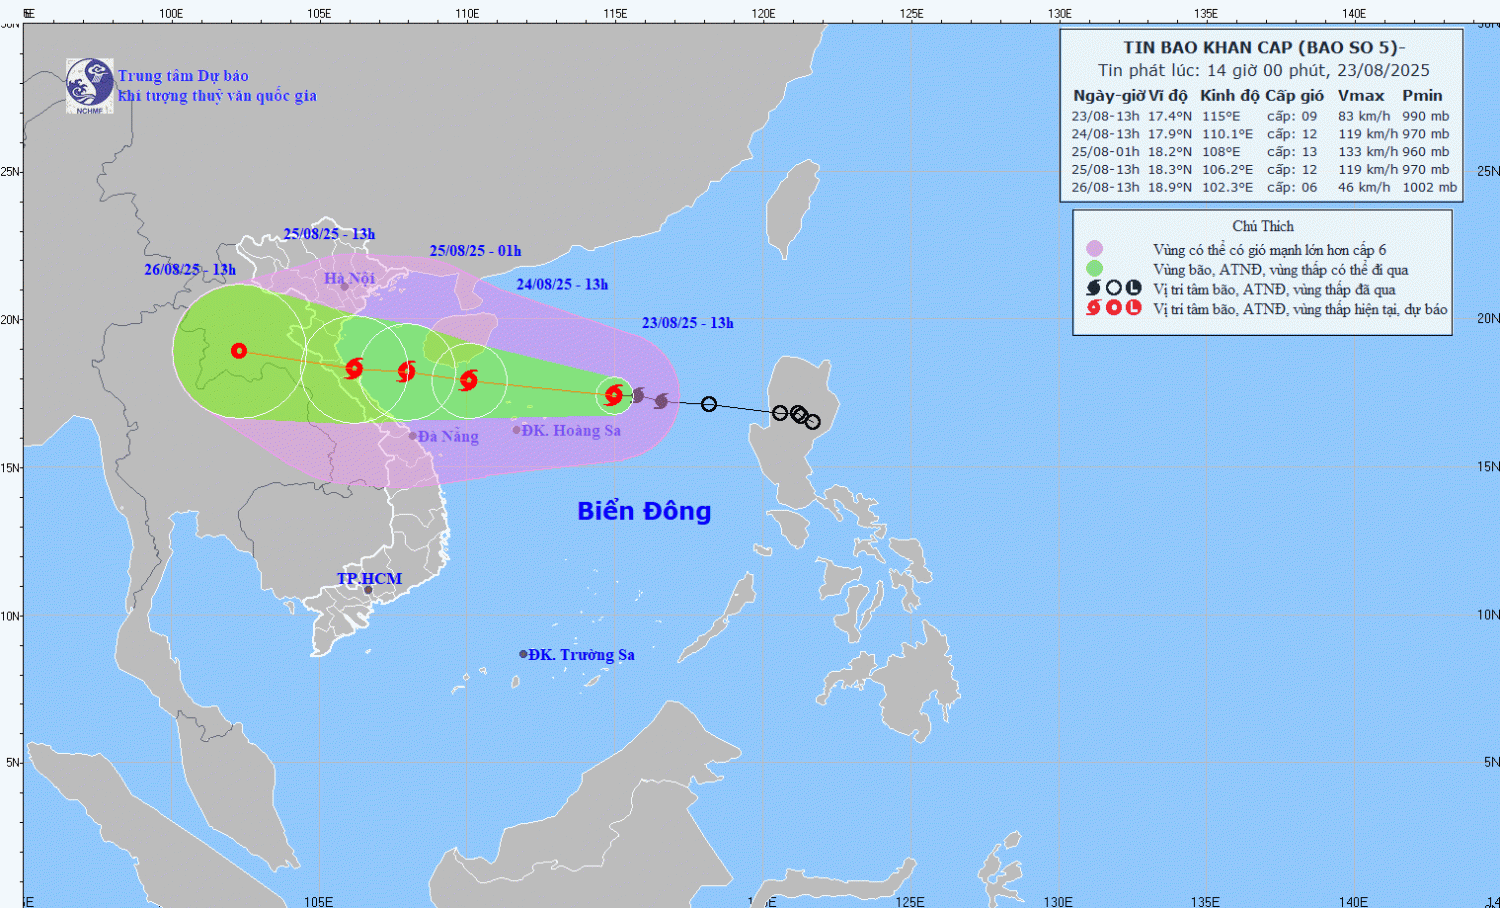Click the NCHMF logo in the top-left

point(89,85)
